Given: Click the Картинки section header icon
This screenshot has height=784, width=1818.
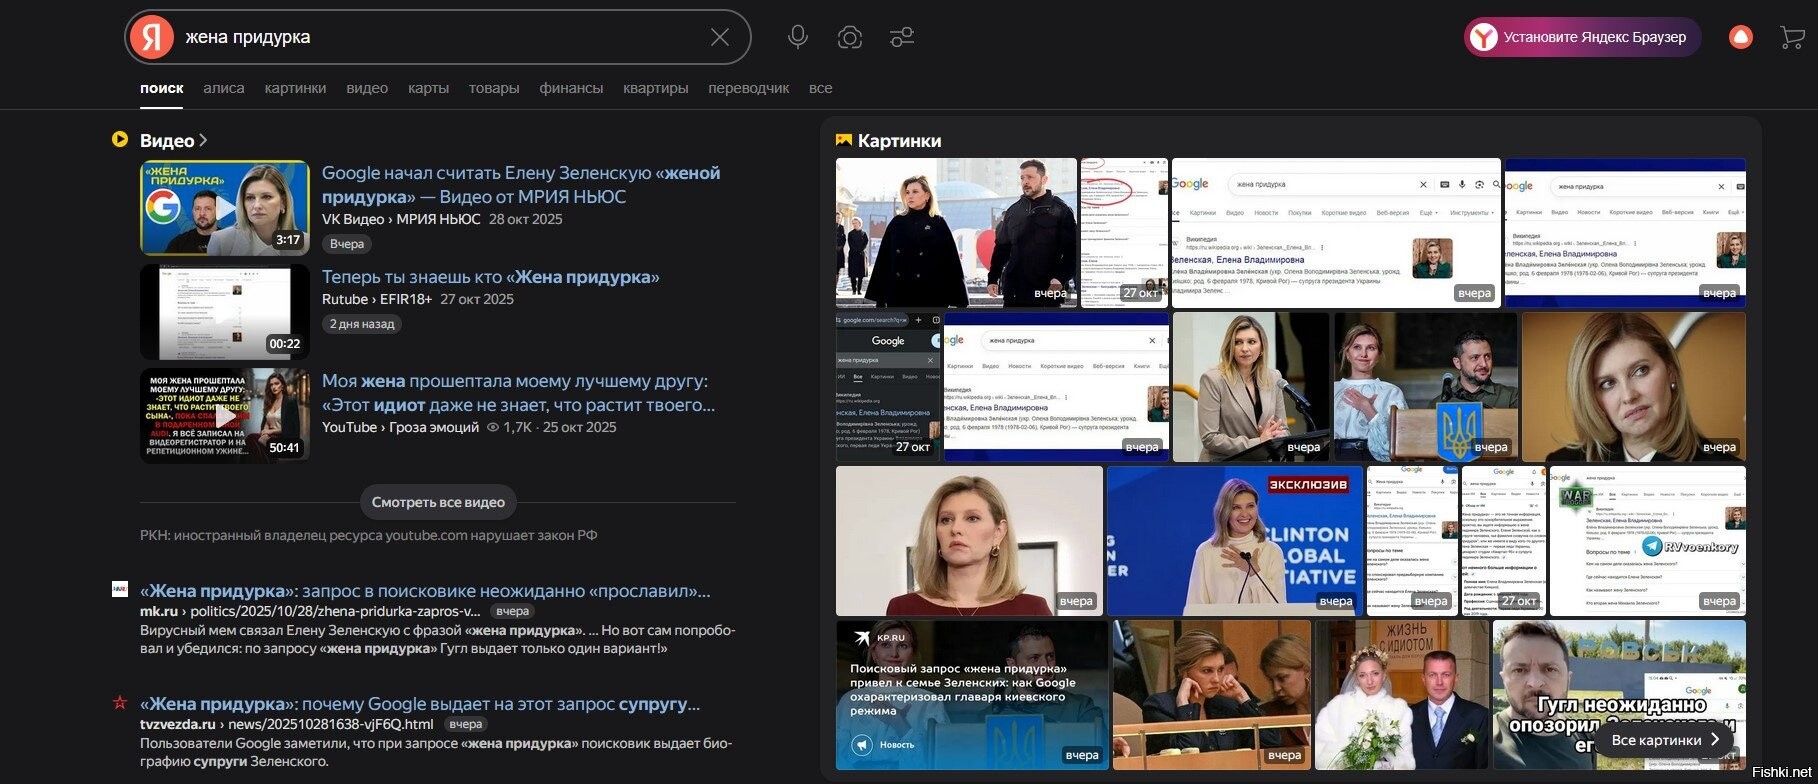Looking at the screenshot, I should click(844, 141).
